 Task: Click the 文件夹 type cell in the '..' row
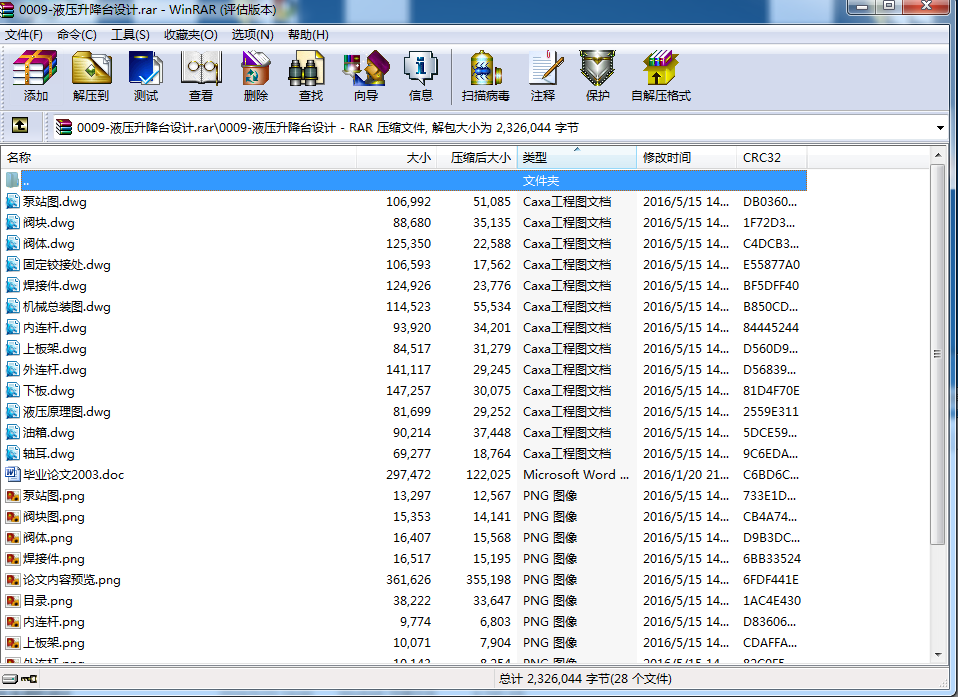(541, 181)
